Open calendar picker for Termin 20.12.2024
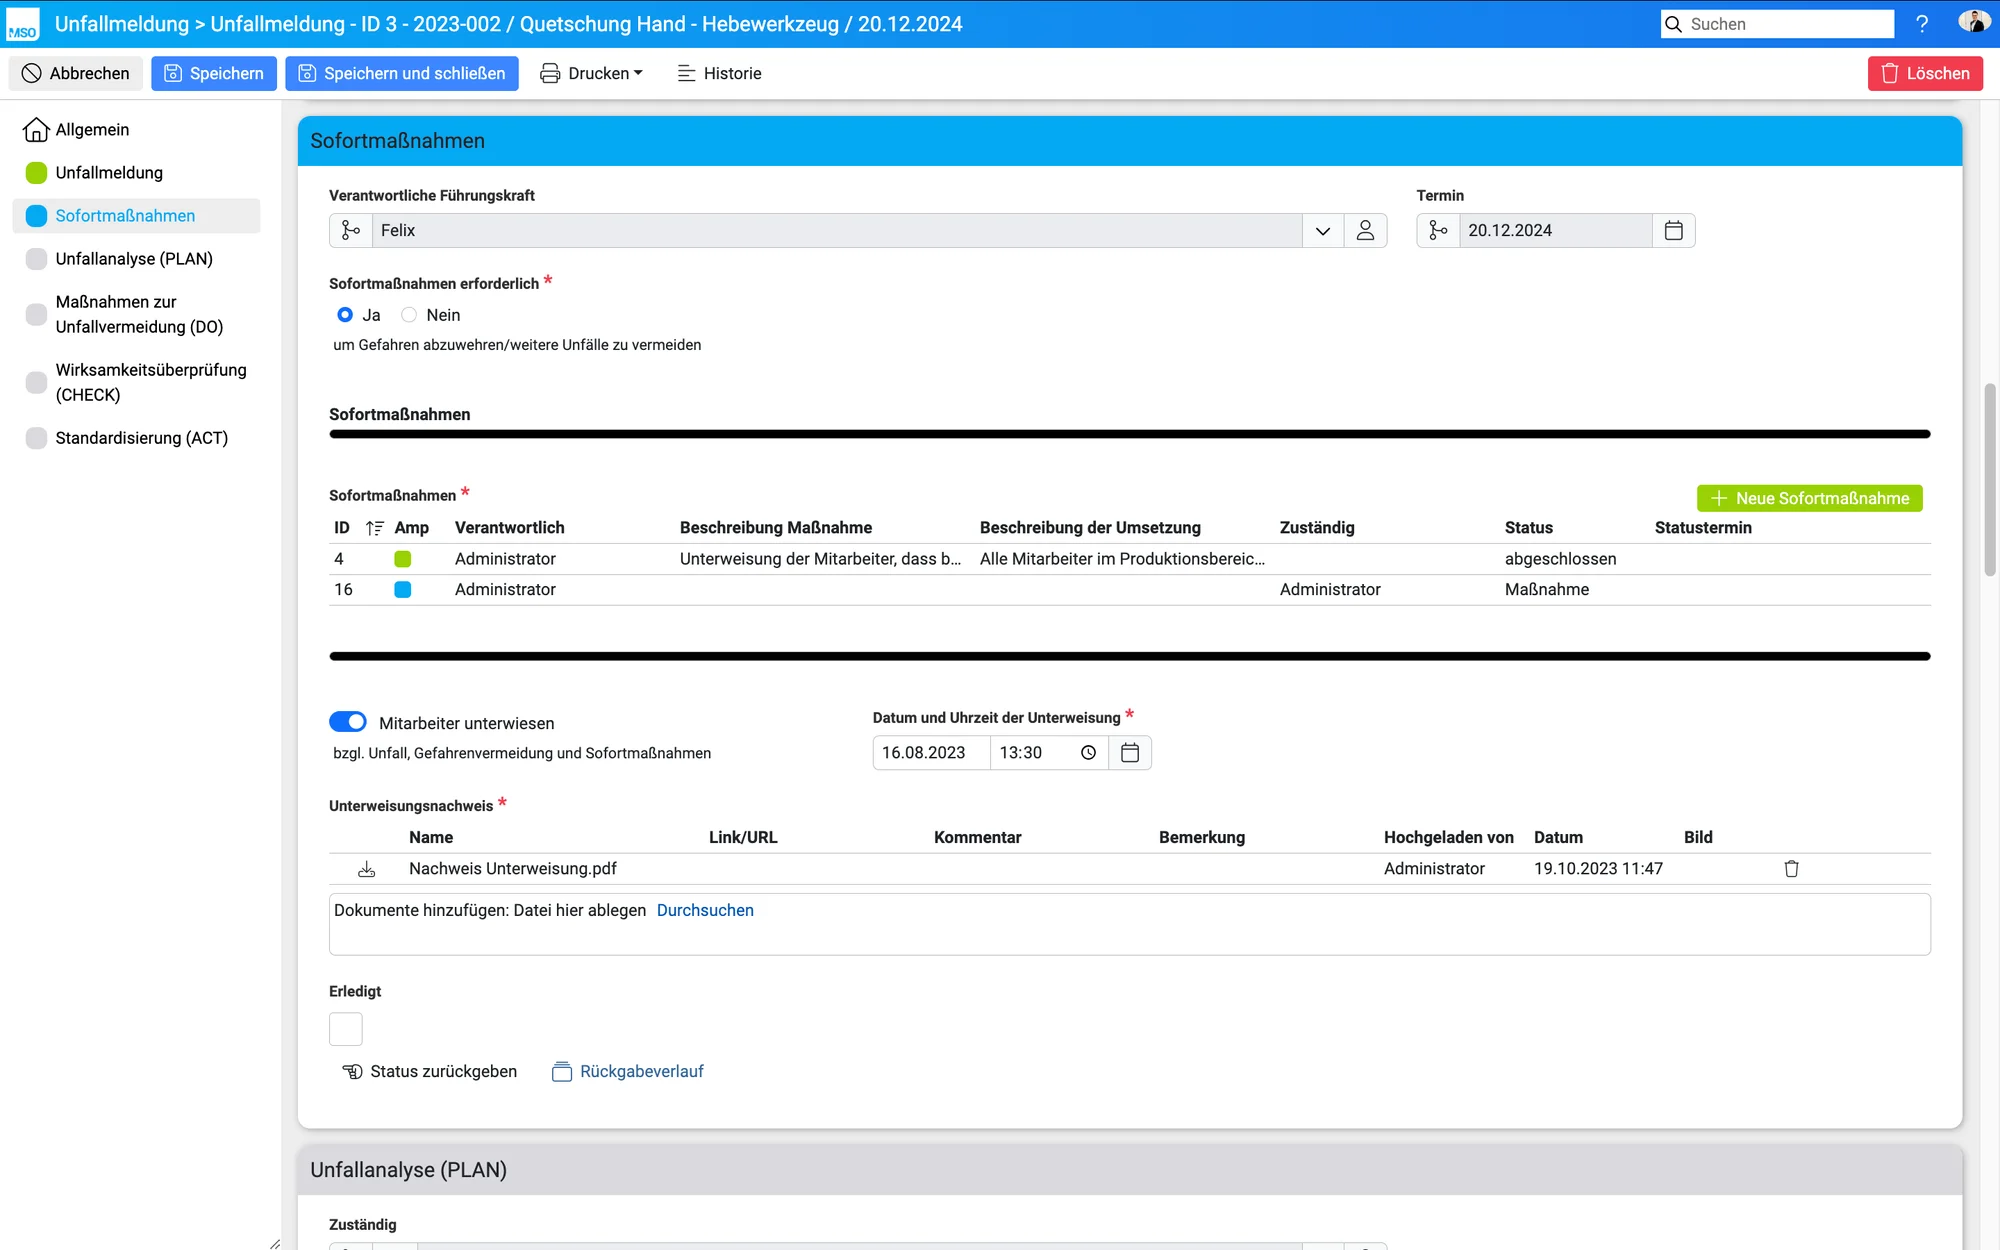Image resolution: width=2000 pixels, height=1250 pixels. coord(1674,230)
